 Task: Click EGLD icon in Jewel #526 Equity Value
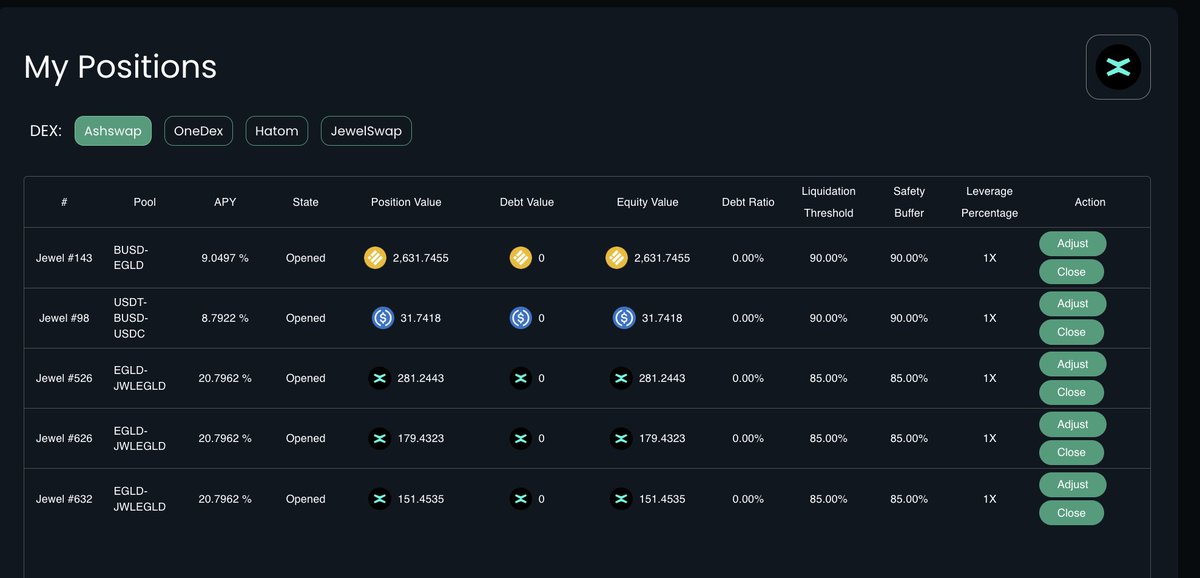pos(620,378)
